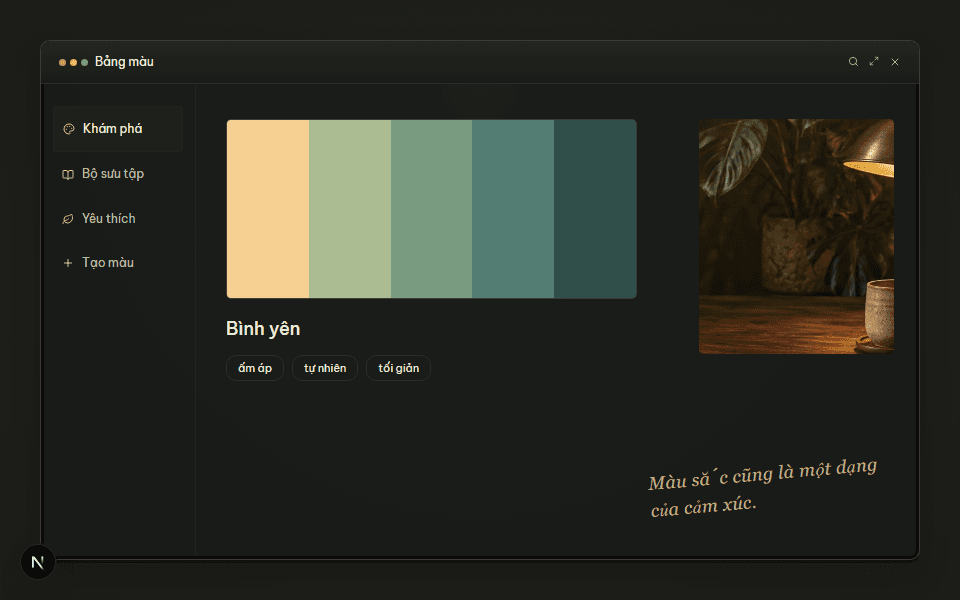Pick the dark teal swatch
Viewport: 960px width, 600px height.
(x=595, y=209)
